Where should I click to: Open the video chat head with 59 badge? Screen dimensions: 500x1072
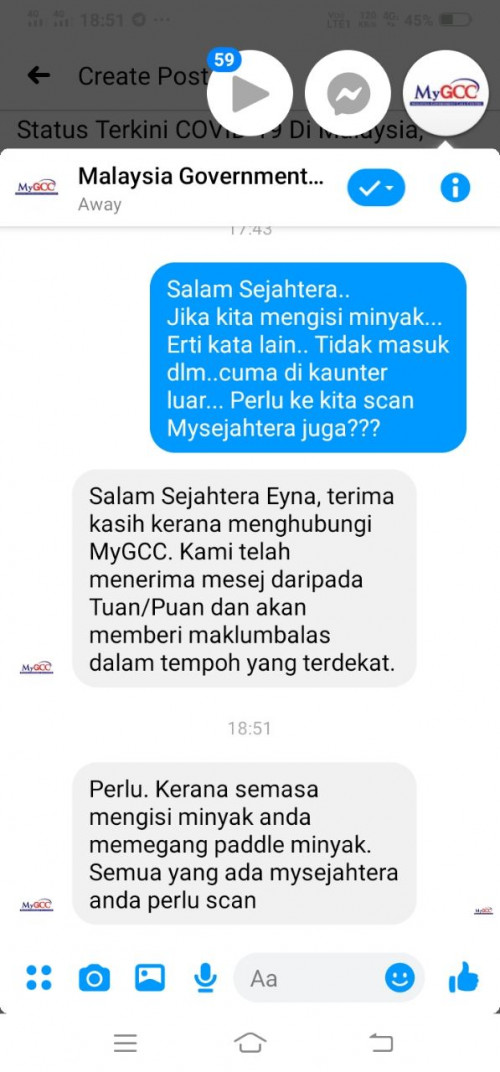250,93
